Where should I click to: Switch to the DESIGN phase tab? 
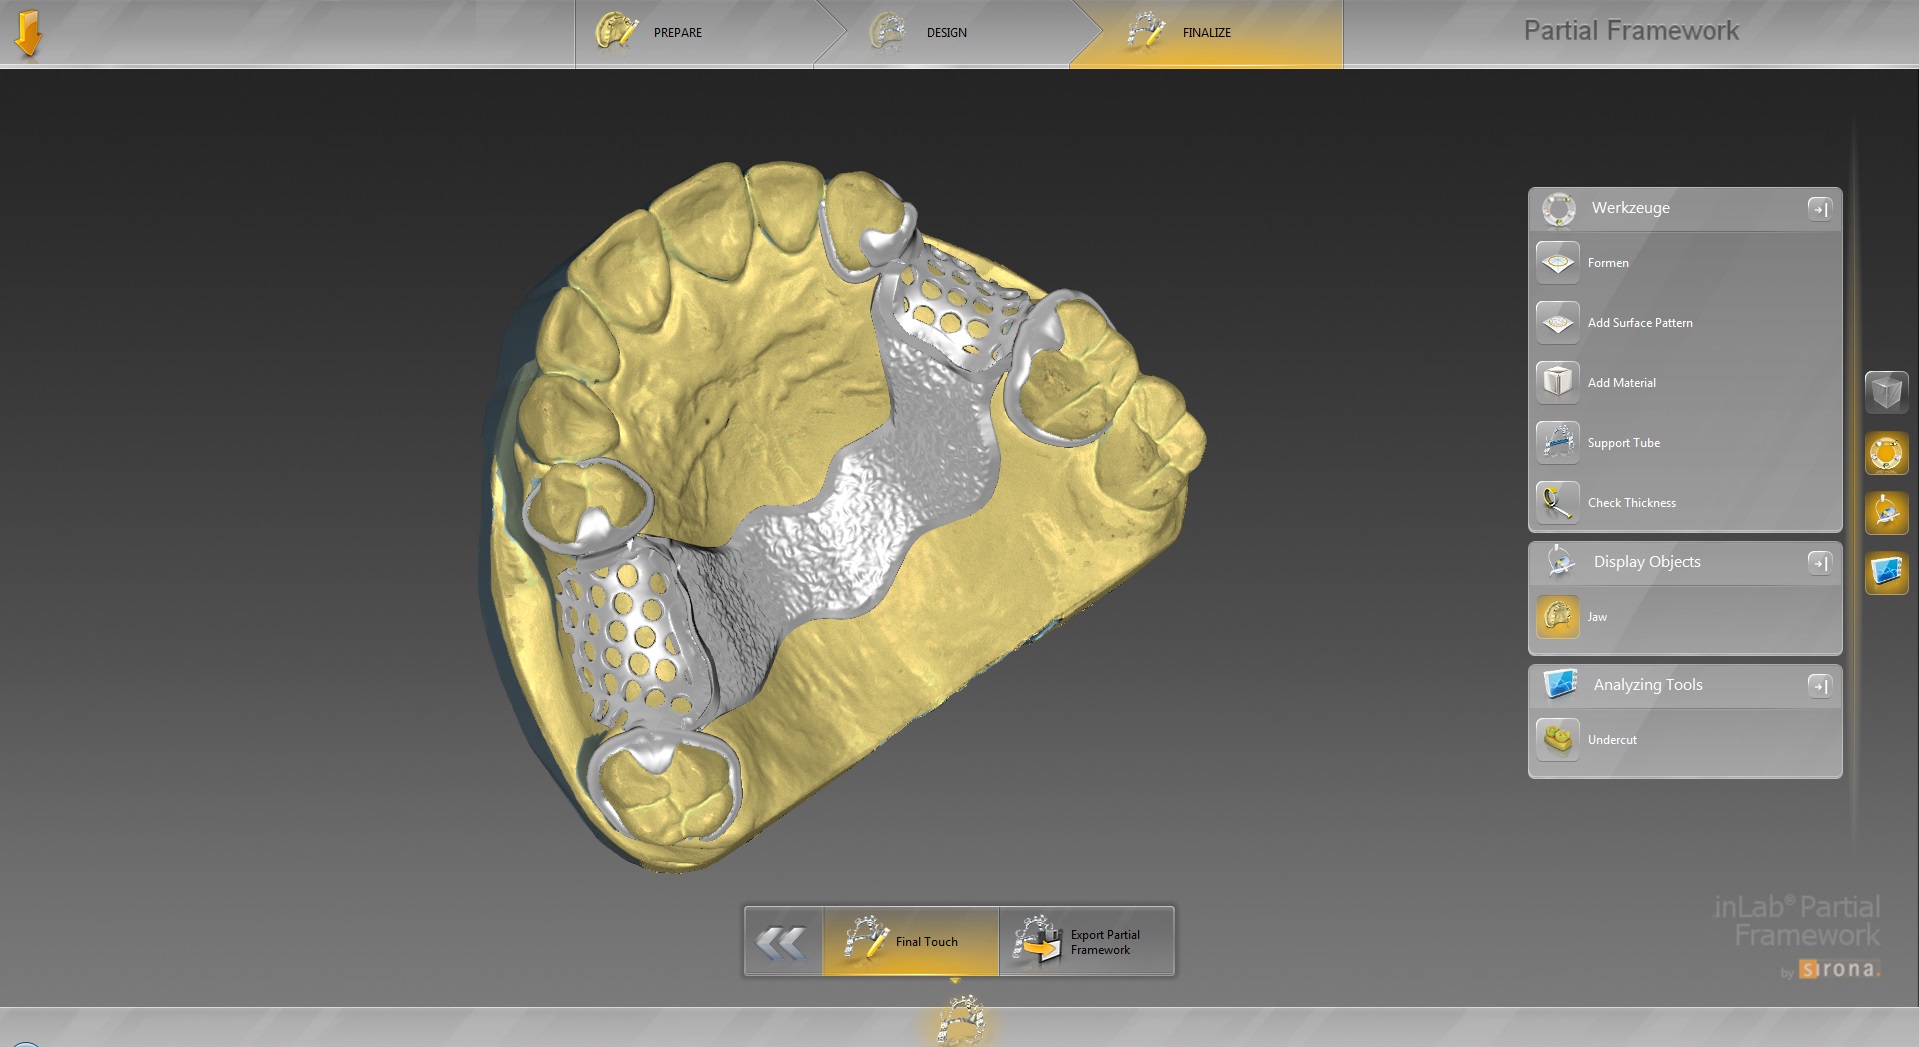point(943,33)
